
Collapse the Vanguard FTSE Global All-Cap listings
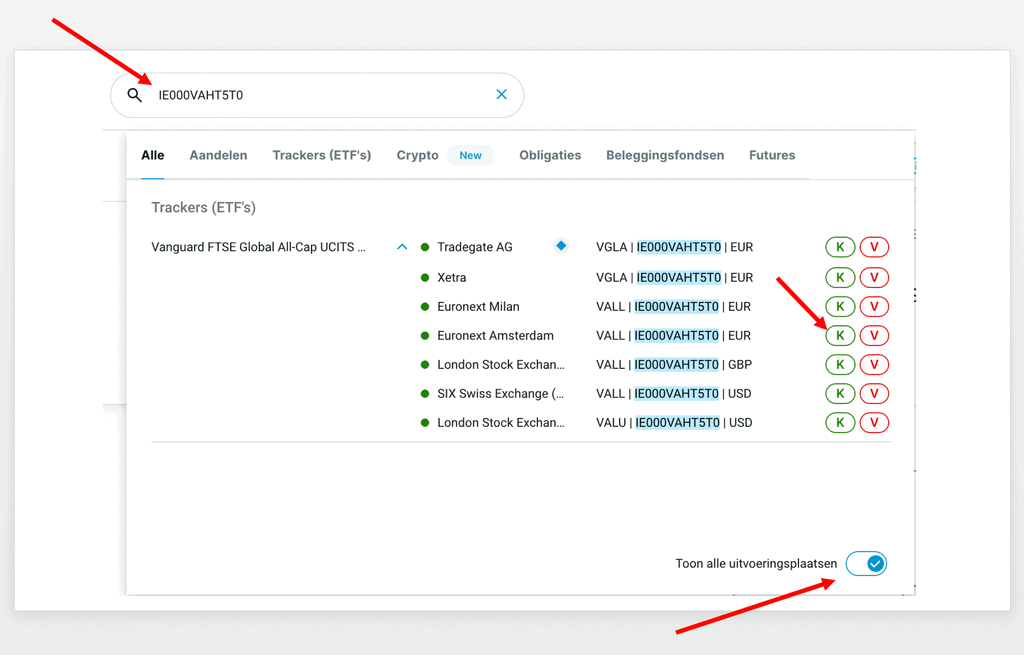point(402,247)
